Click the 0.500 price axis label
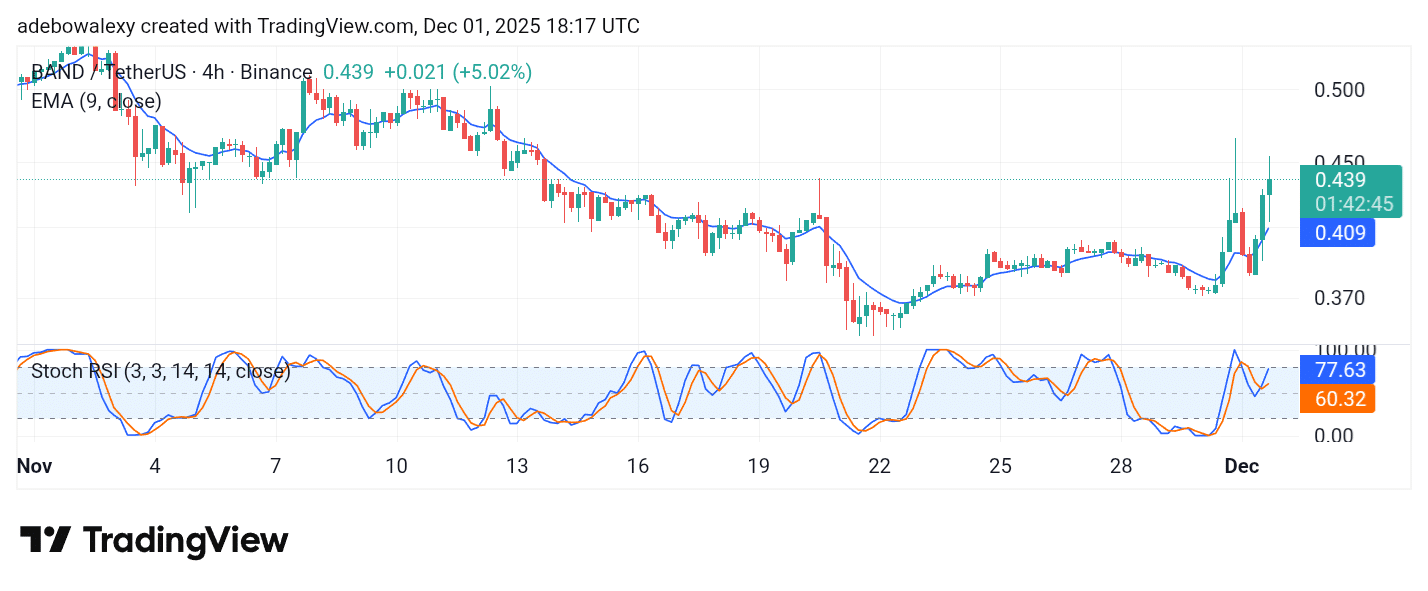Viewport: 1428px width, 591px height. [x=1340, y=90]
